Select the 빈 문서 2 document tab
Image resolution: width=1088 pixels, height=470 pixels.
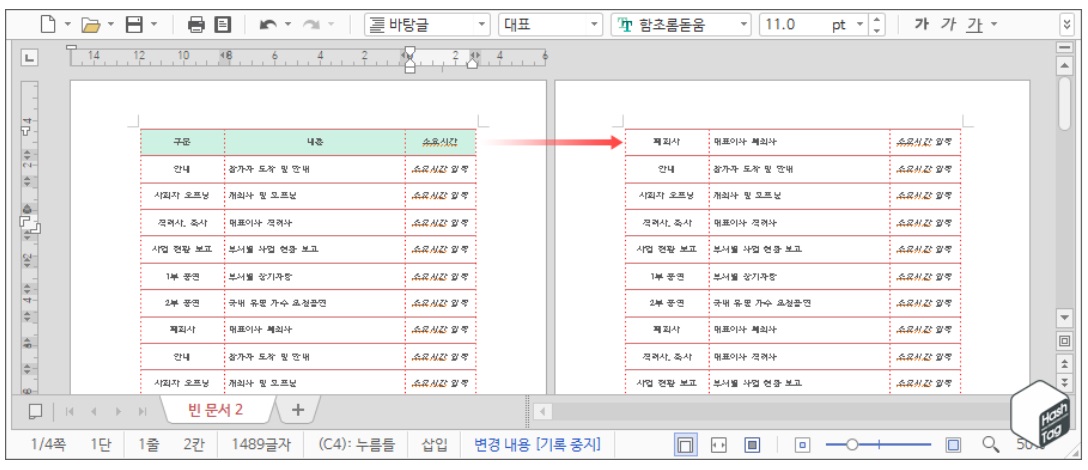[216, 410]
